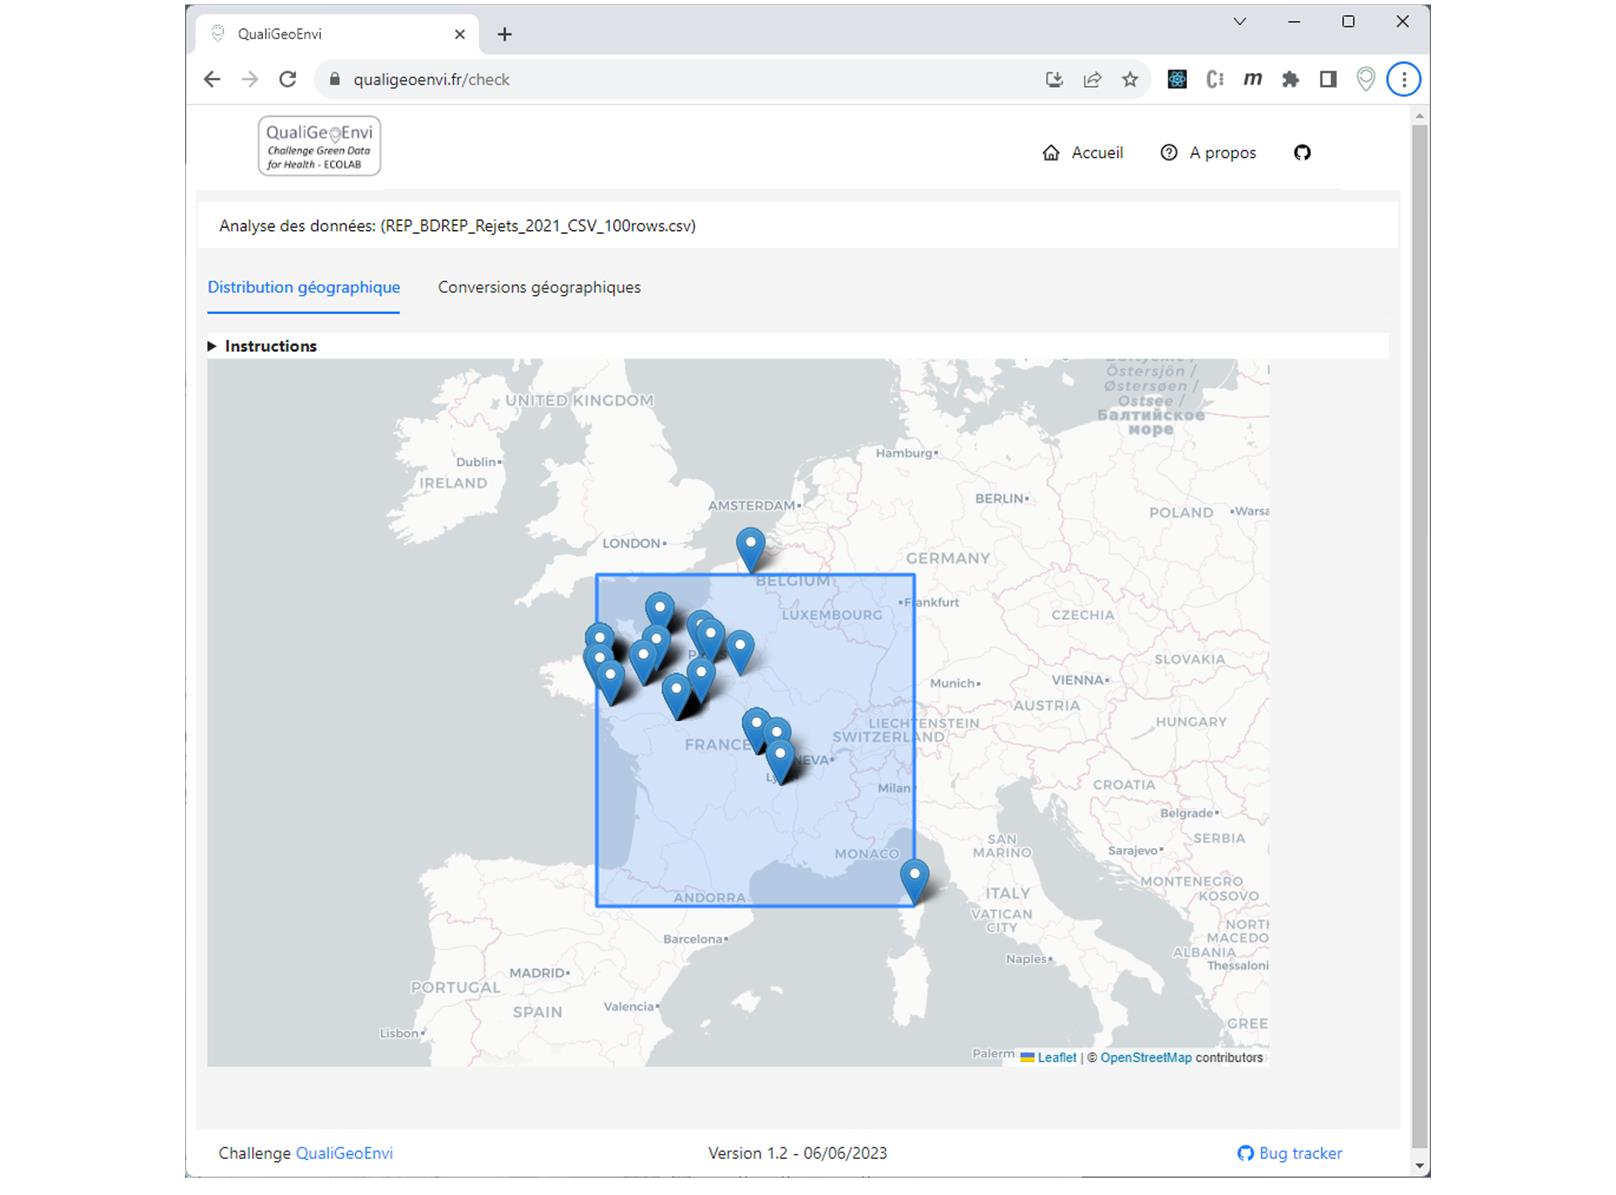Open Chrome's three-dot menu

pyautogui.click(x=1403, y=80)
